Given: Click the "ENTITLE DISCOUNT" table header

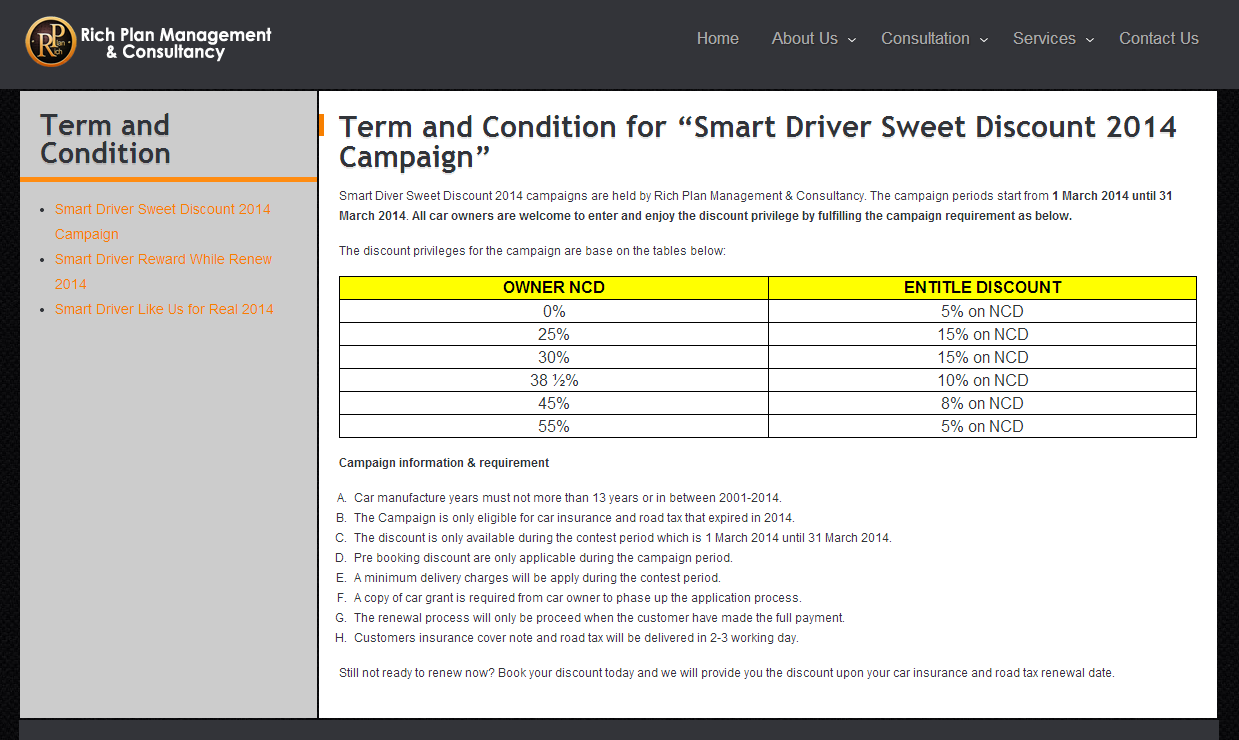Looking at the screenshot, I should 983,288.
